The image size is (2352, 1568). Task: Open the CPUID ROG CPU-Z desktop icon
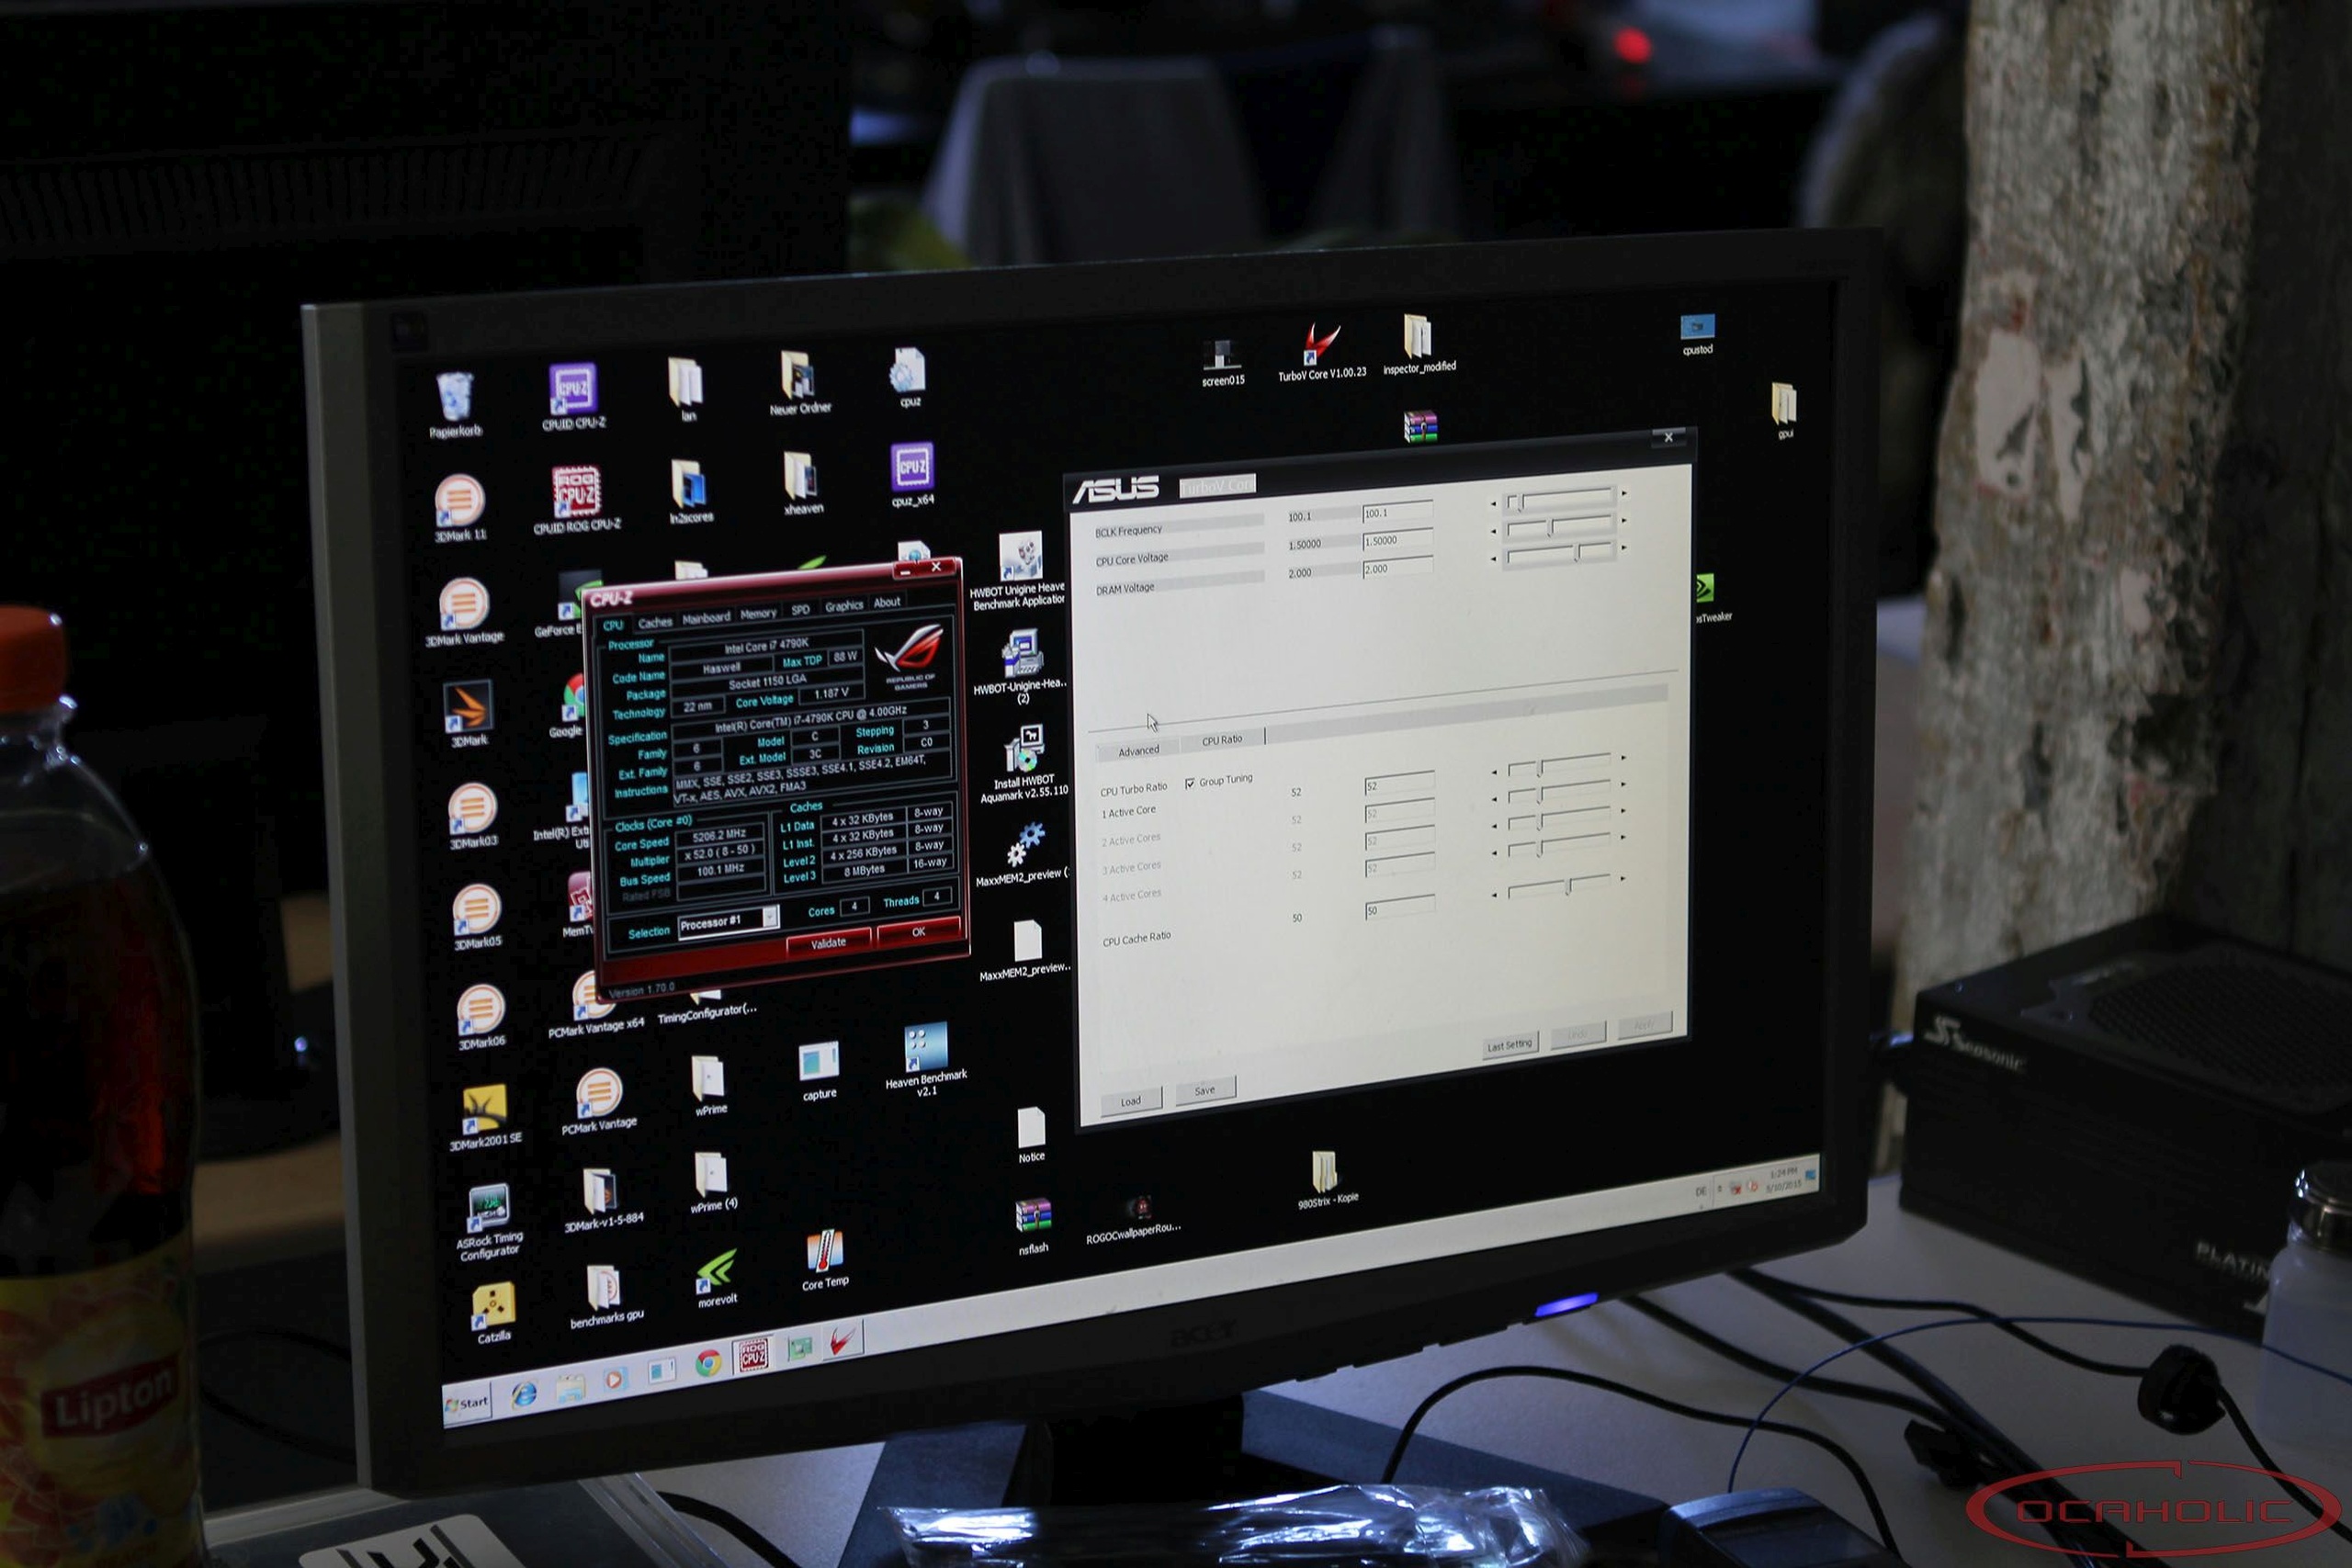[576, 492]
